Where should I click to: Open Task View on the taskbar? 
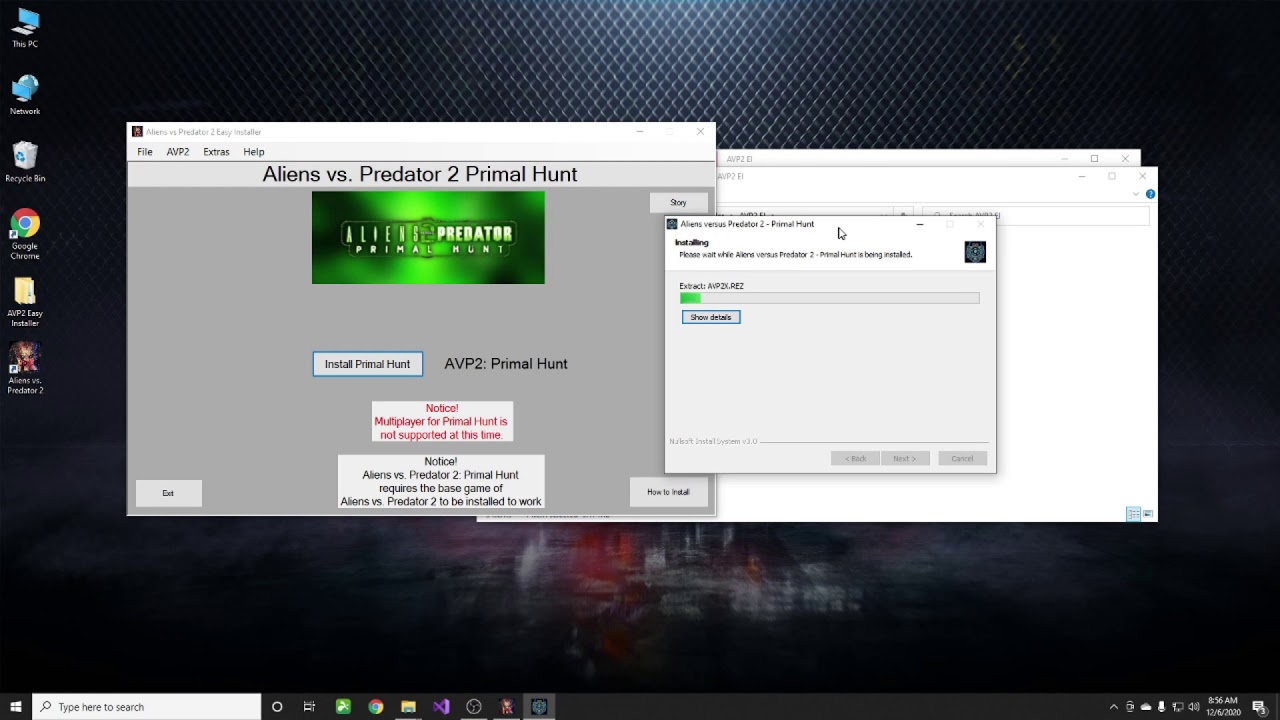[x=309, y=707]
